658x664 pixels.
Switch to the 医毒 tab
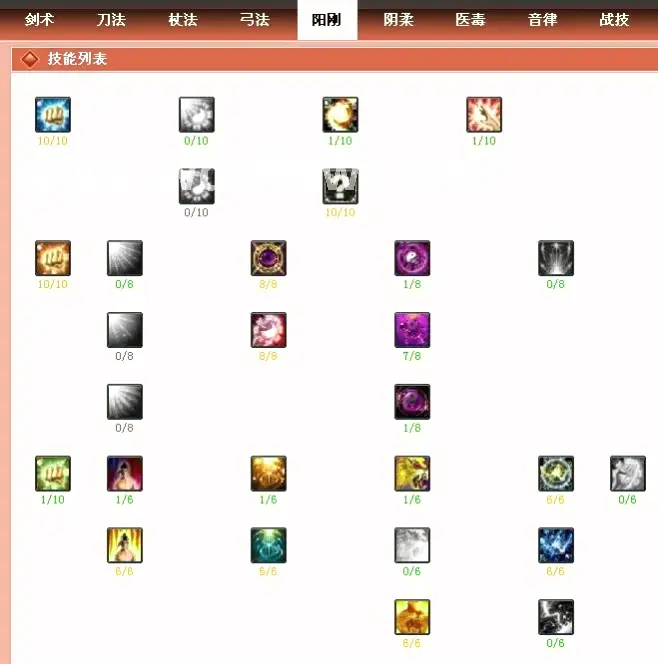pos(470,20)
